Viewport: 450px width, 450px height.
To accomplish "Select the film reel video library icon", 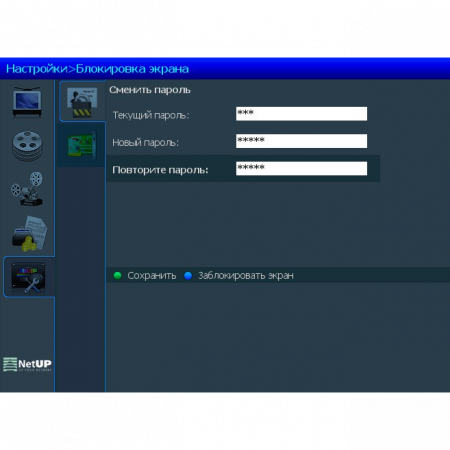I will (27, 146).
